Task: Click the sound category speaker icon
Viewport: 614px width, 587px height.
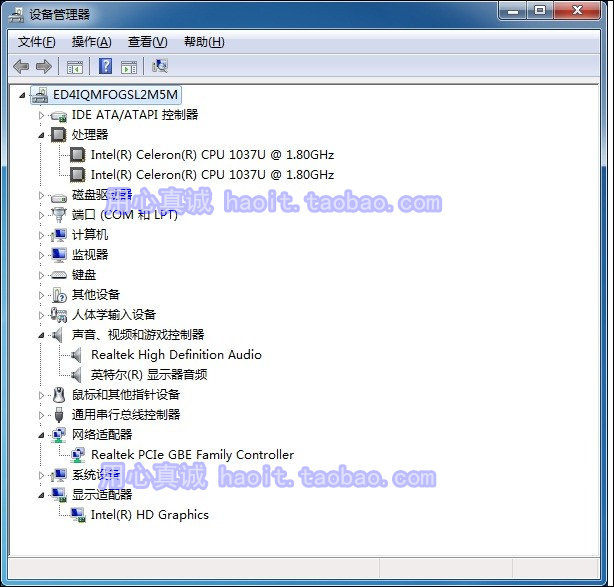Action: tap(57, 335)
